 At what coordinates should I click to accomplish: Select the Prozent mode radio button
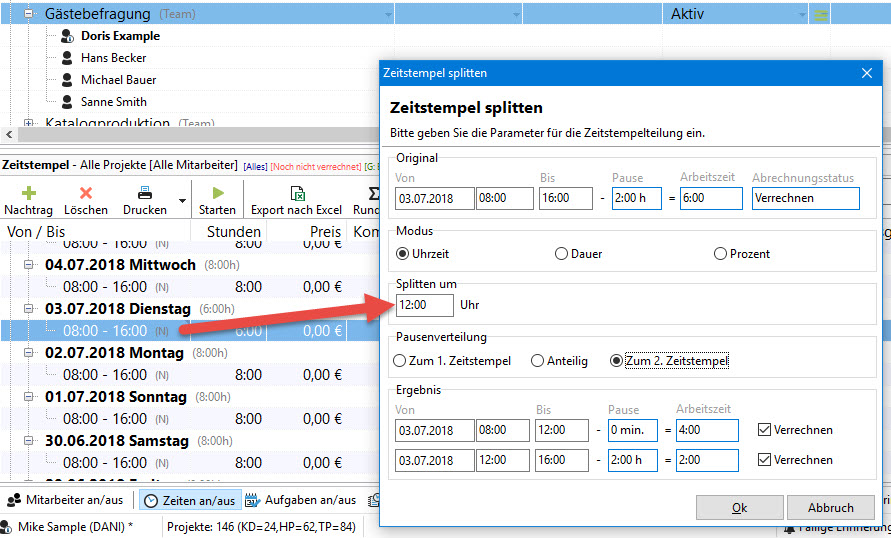pos(720,254)
